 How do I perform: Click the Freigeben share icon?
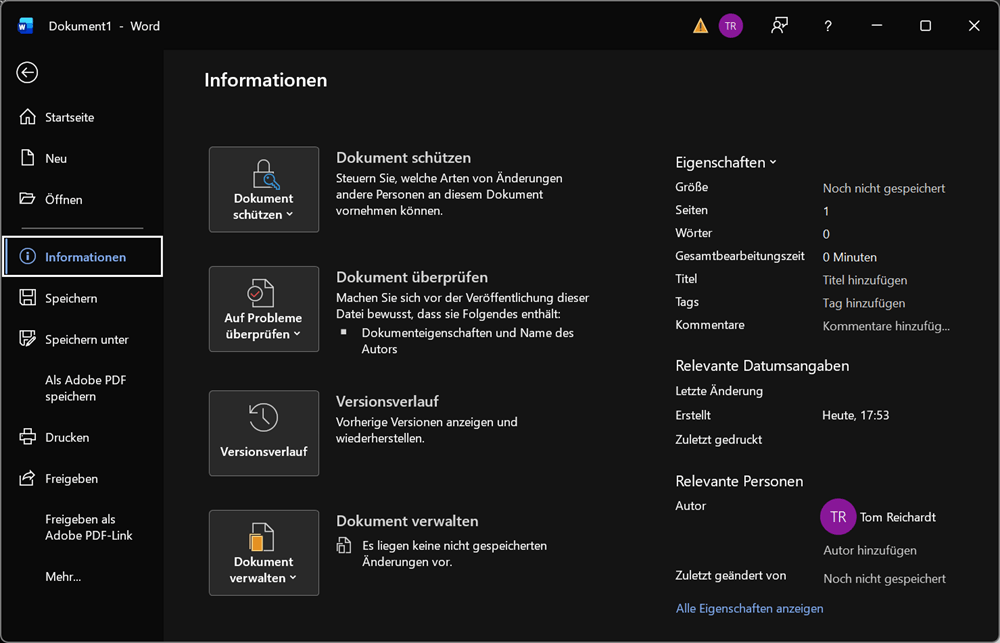pos(27,478)
